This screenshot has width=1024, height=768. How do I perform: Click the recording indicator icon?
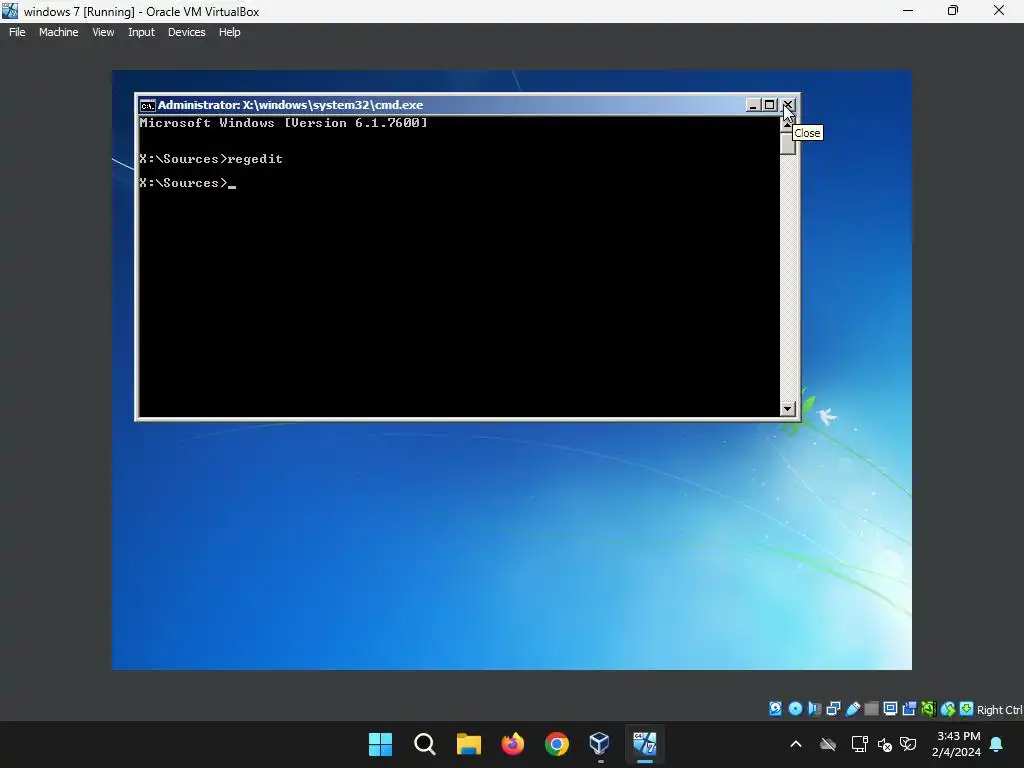point(909,709)
